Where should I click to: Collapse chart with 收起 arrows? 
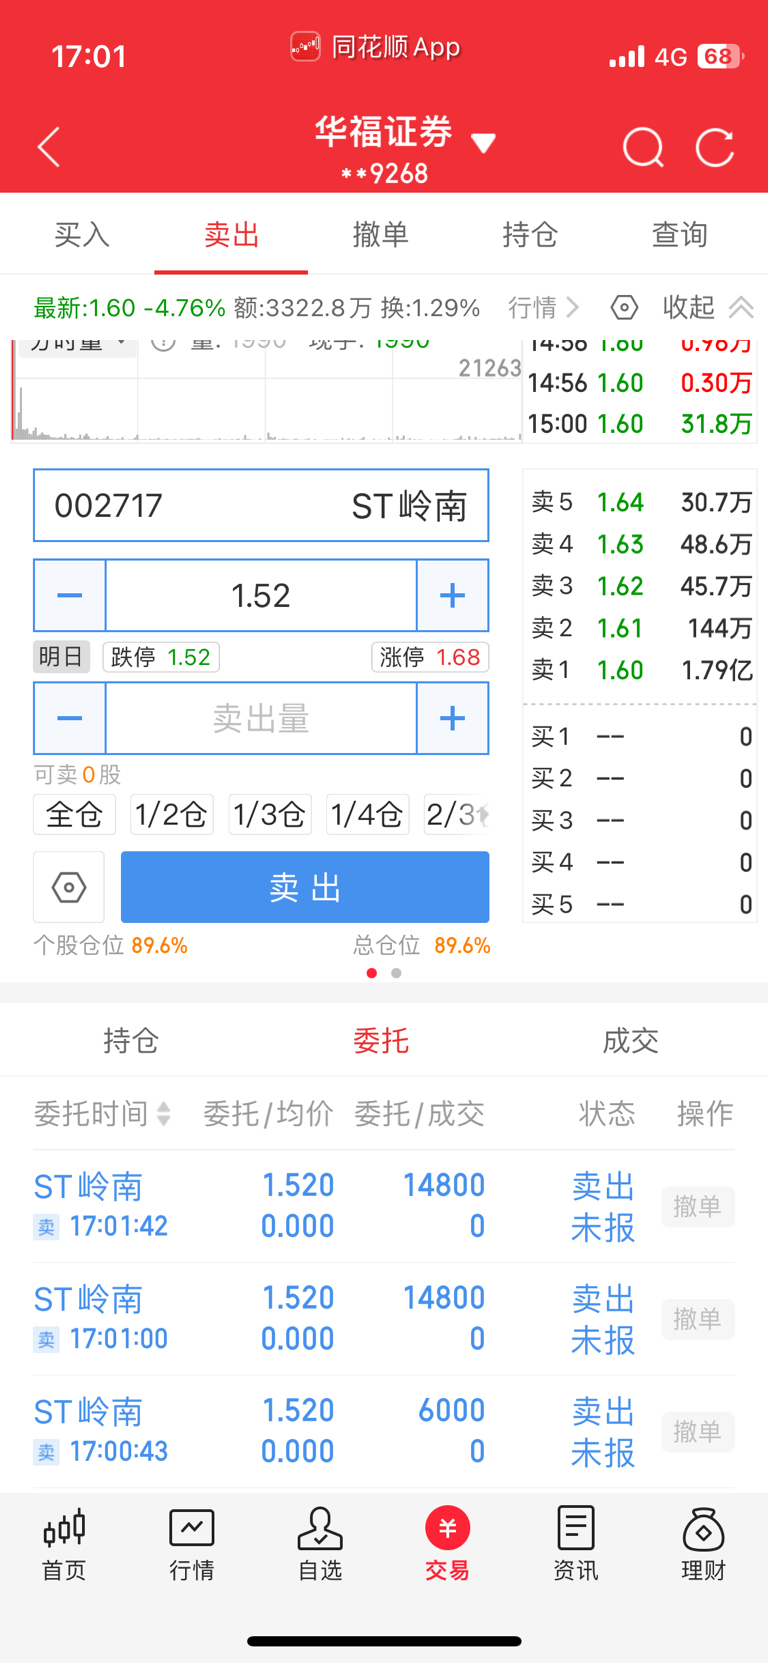(x=708, y=307)
